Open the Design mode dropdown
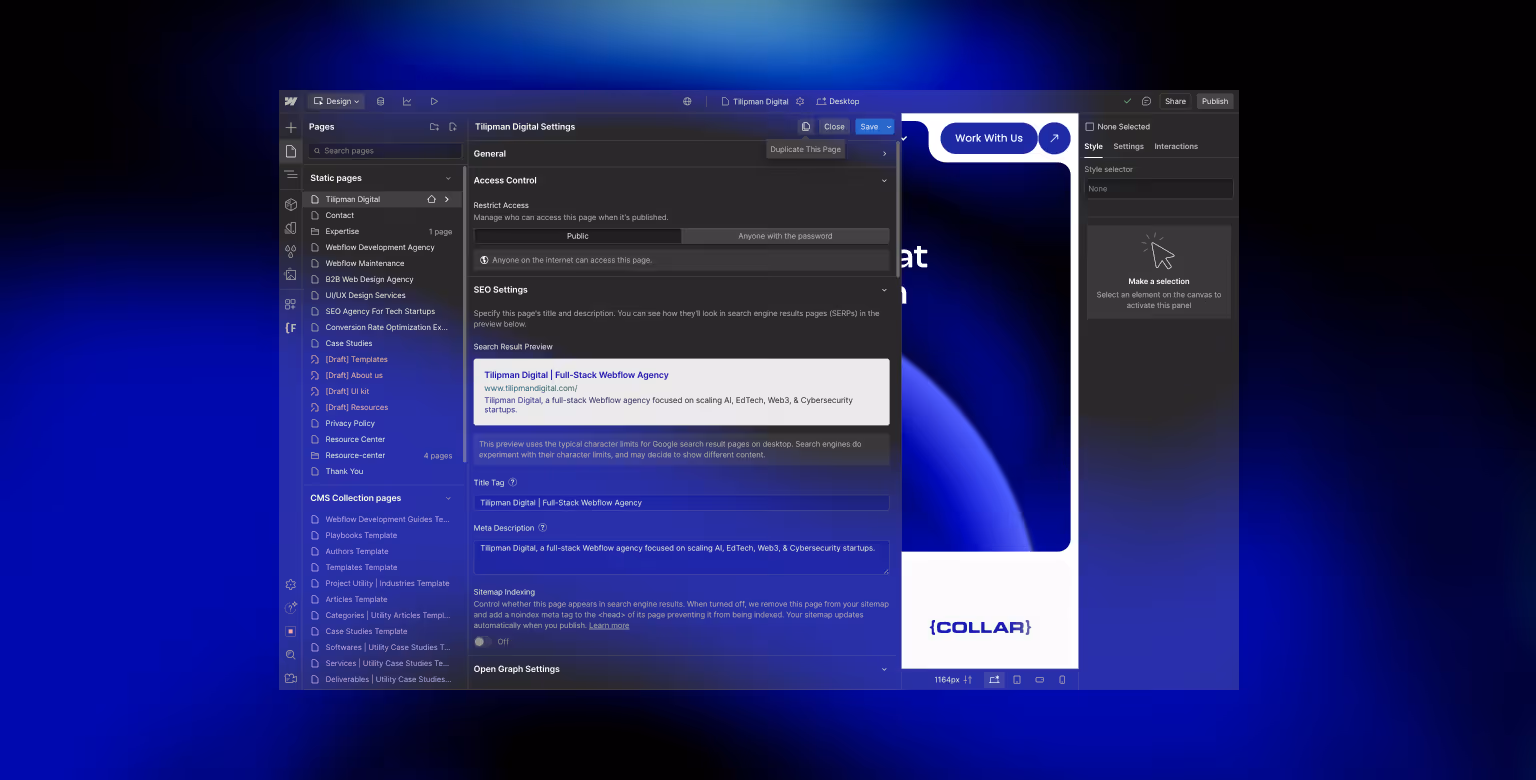Viewport: 1536px width, 780px height. tap(336, 101)
